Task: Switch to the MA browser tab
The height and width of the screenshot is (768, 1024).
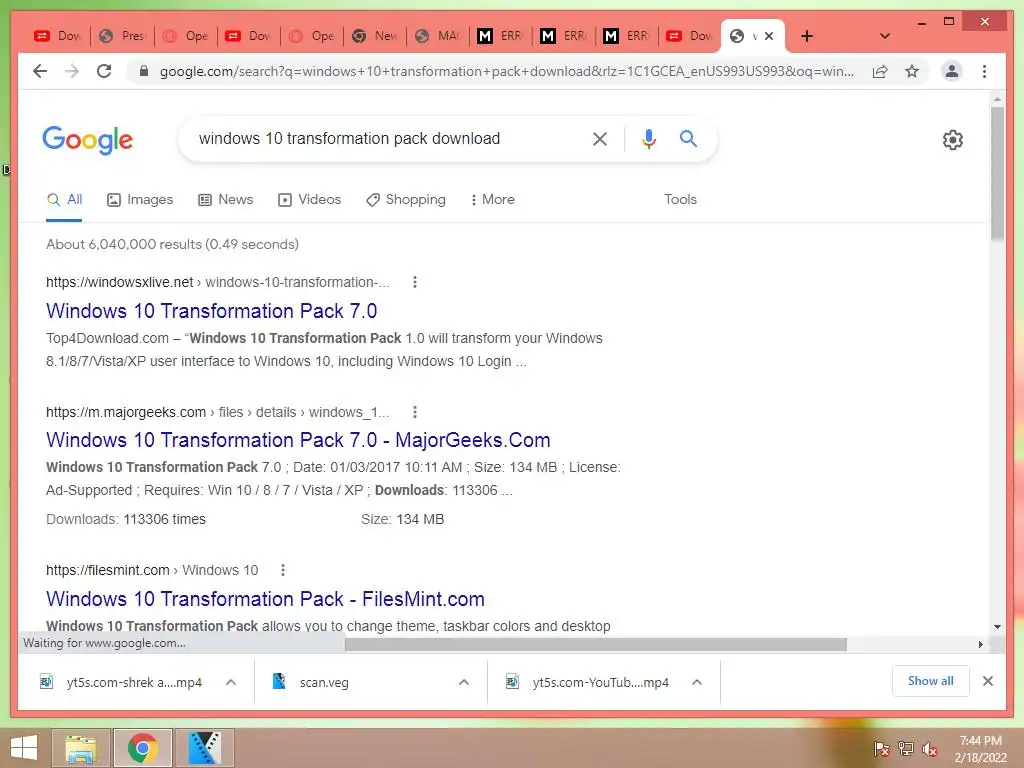Action: (438, 36)
